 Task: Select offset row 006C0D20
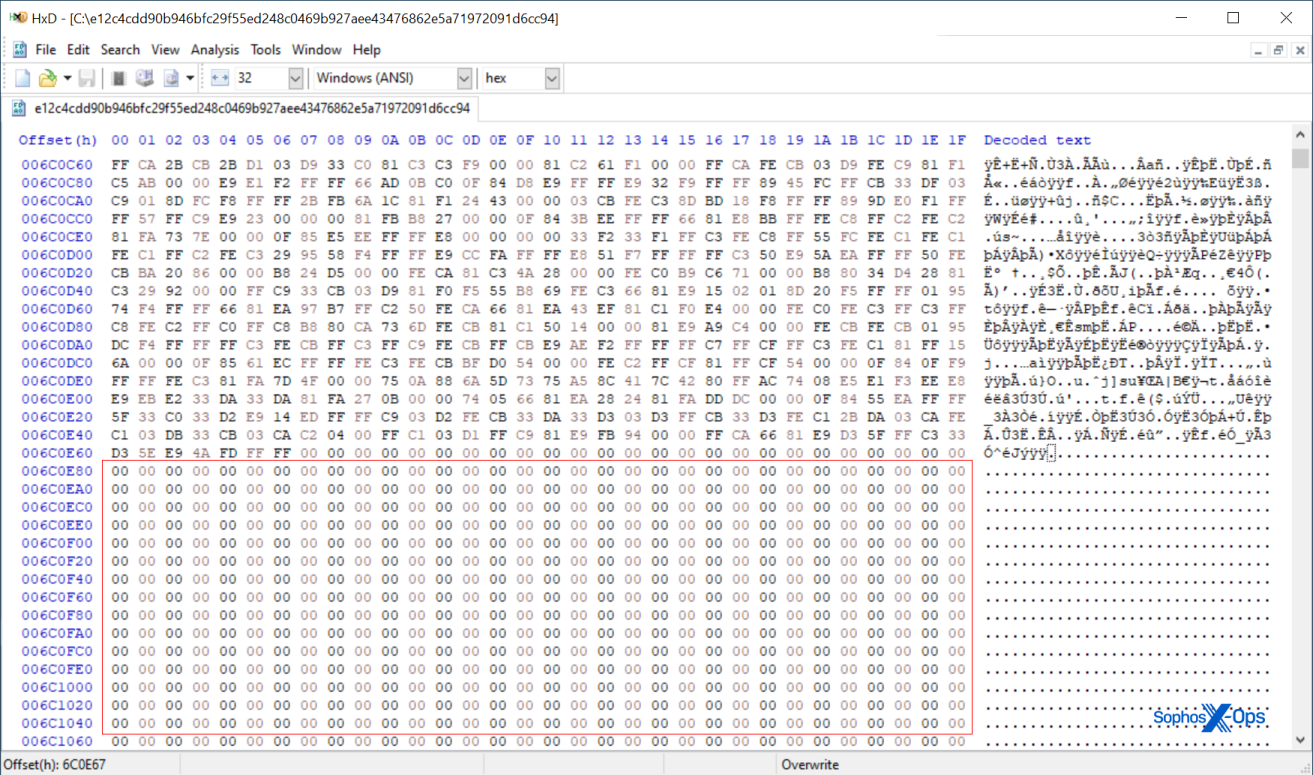point(57,273)
